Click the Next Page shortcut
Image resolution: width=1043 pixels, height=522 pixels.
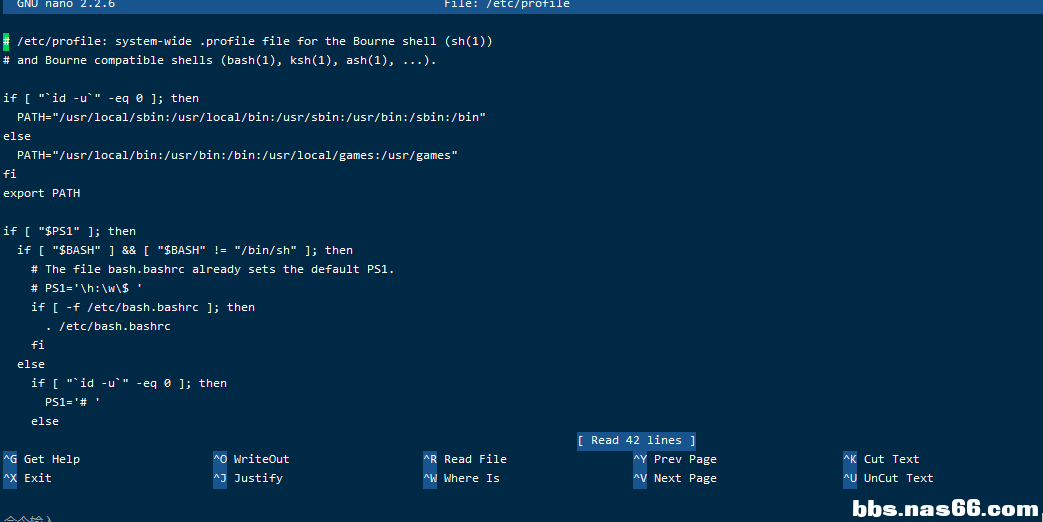coord(685,478)
